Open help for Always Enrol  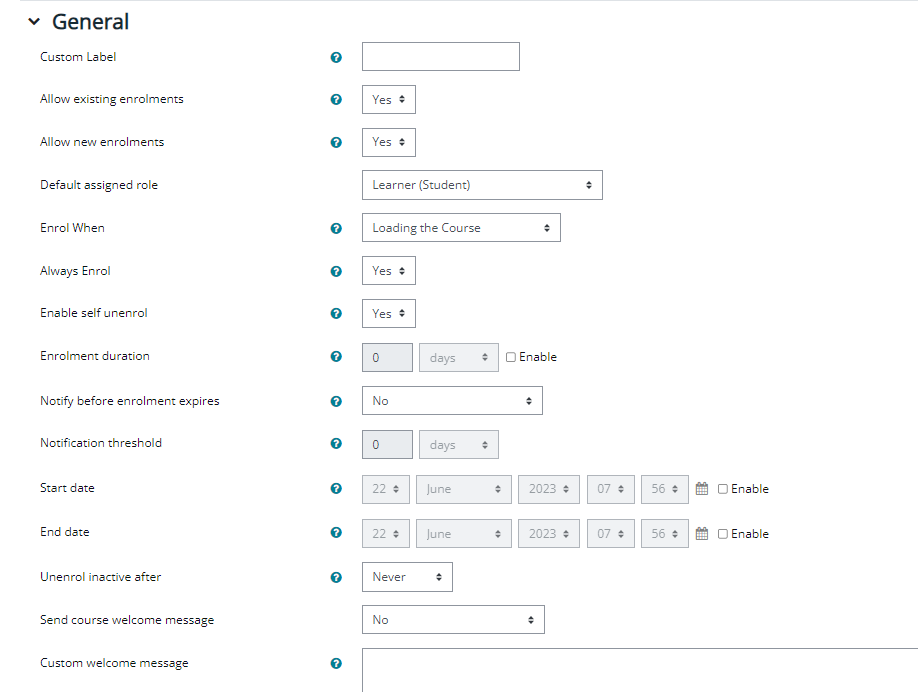(336, 271)
